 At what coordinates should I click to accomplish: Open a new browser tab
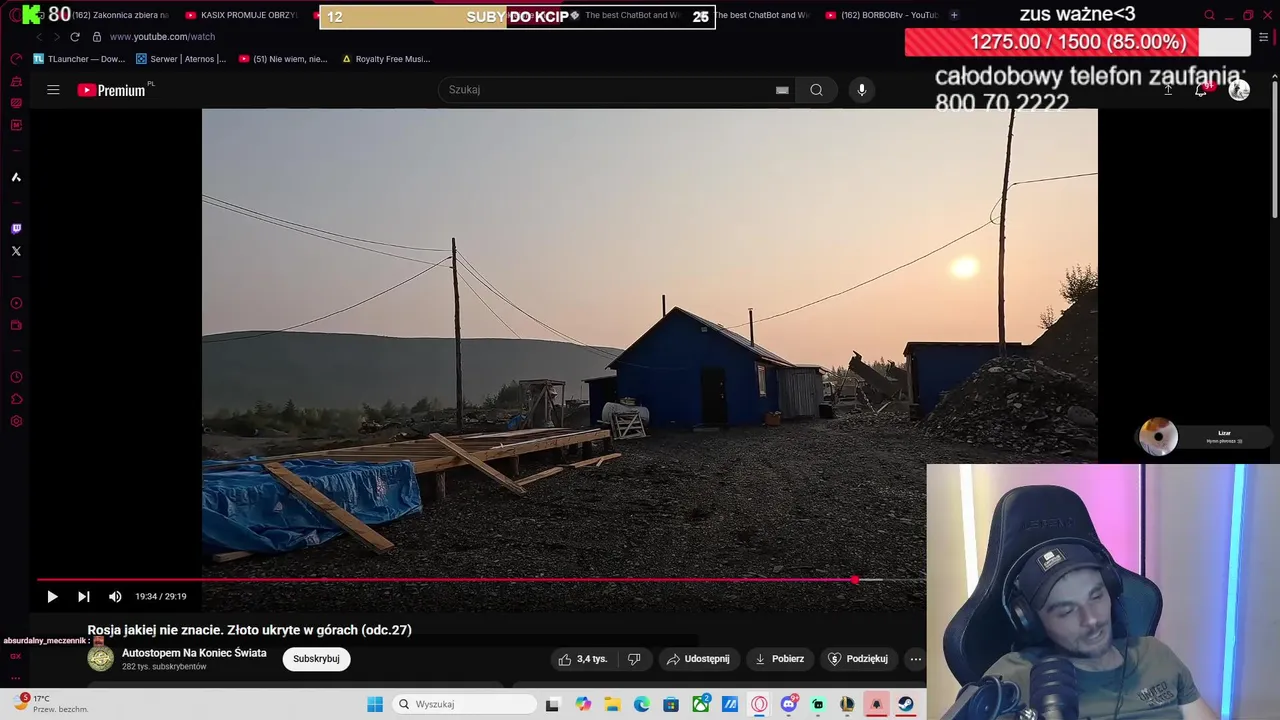tap(954, 15)
